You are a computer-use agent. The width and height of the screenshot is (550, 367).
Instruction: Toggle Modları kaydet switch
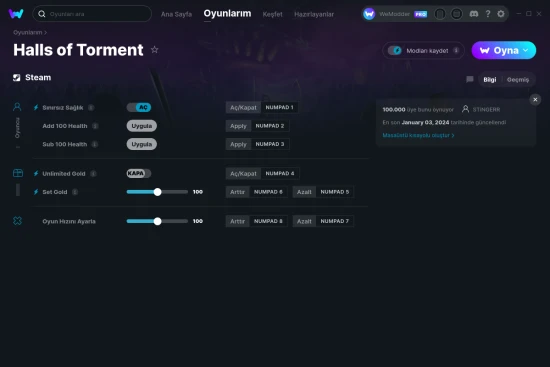395,51
